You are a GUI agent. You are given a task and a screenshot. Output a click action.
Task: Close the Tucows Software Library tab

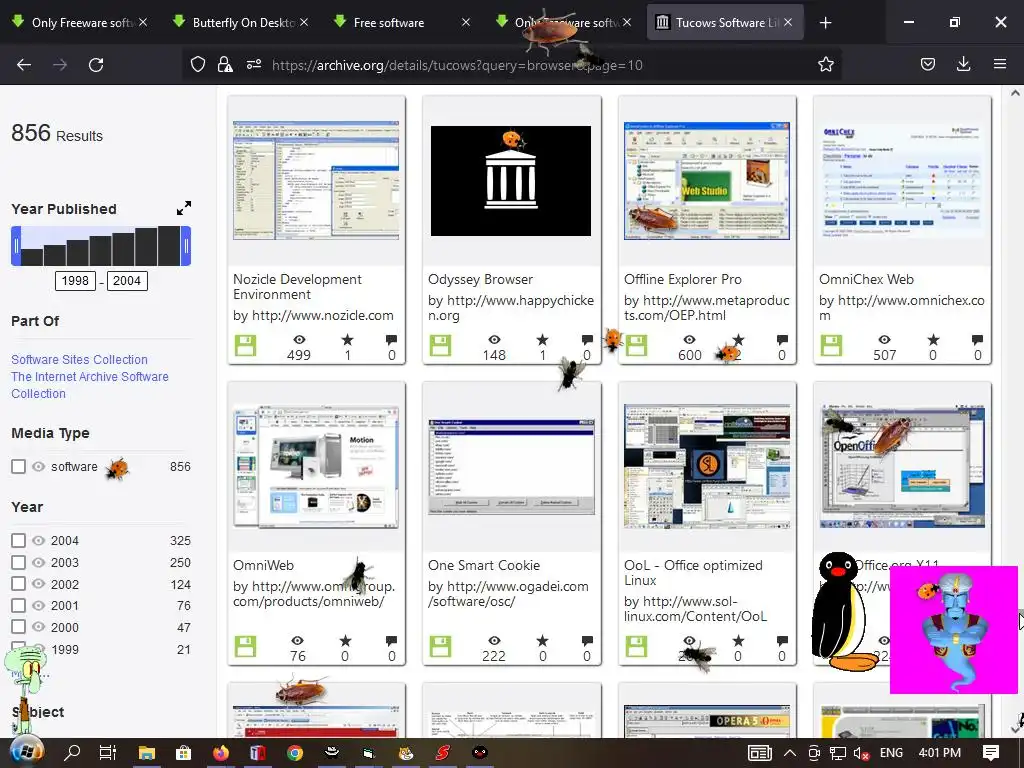pos(788,22)
